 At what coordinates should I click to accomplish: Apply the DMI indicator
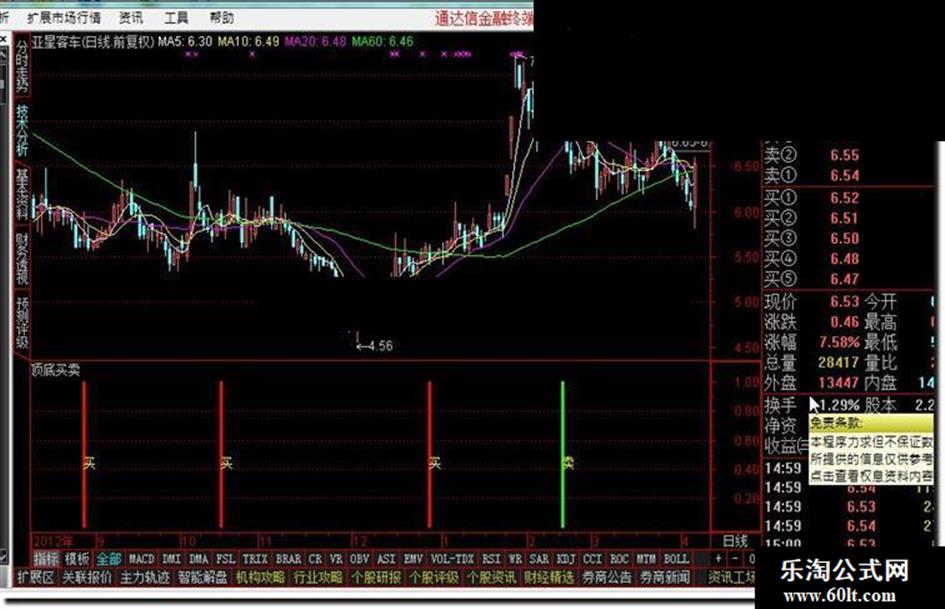point(172,559)
